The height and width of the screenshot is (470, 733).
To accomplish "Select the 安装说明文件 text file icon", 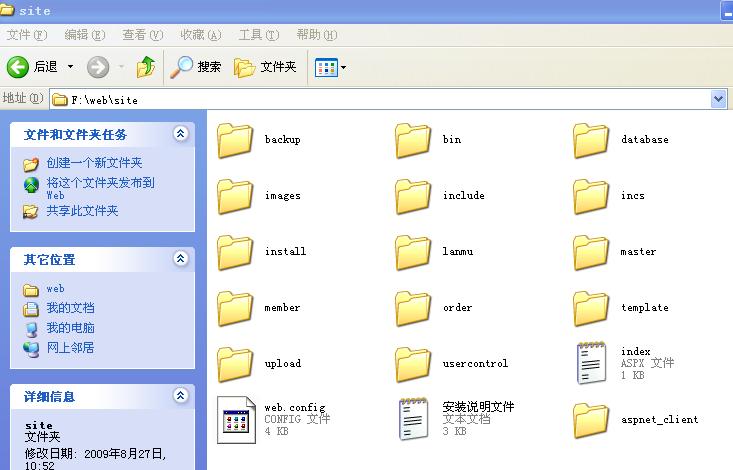I will point(414,419).
